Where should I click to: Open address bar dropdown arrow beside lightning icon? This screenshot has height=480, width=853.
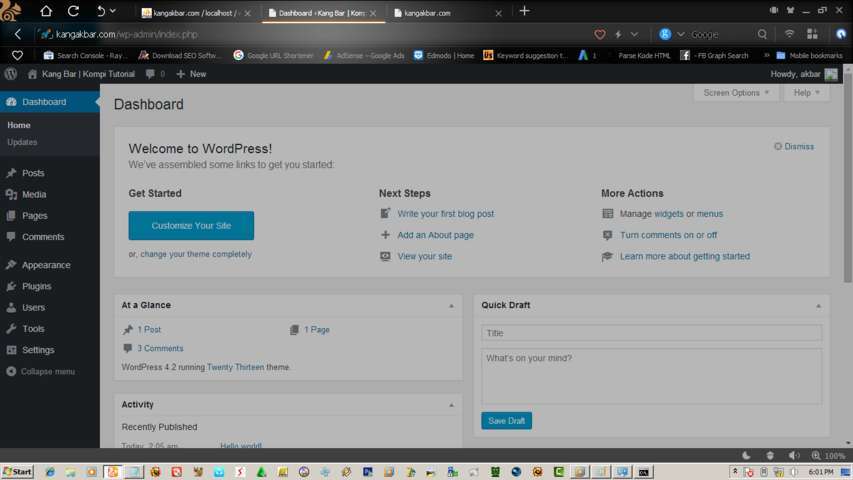[x=634, y=34]
